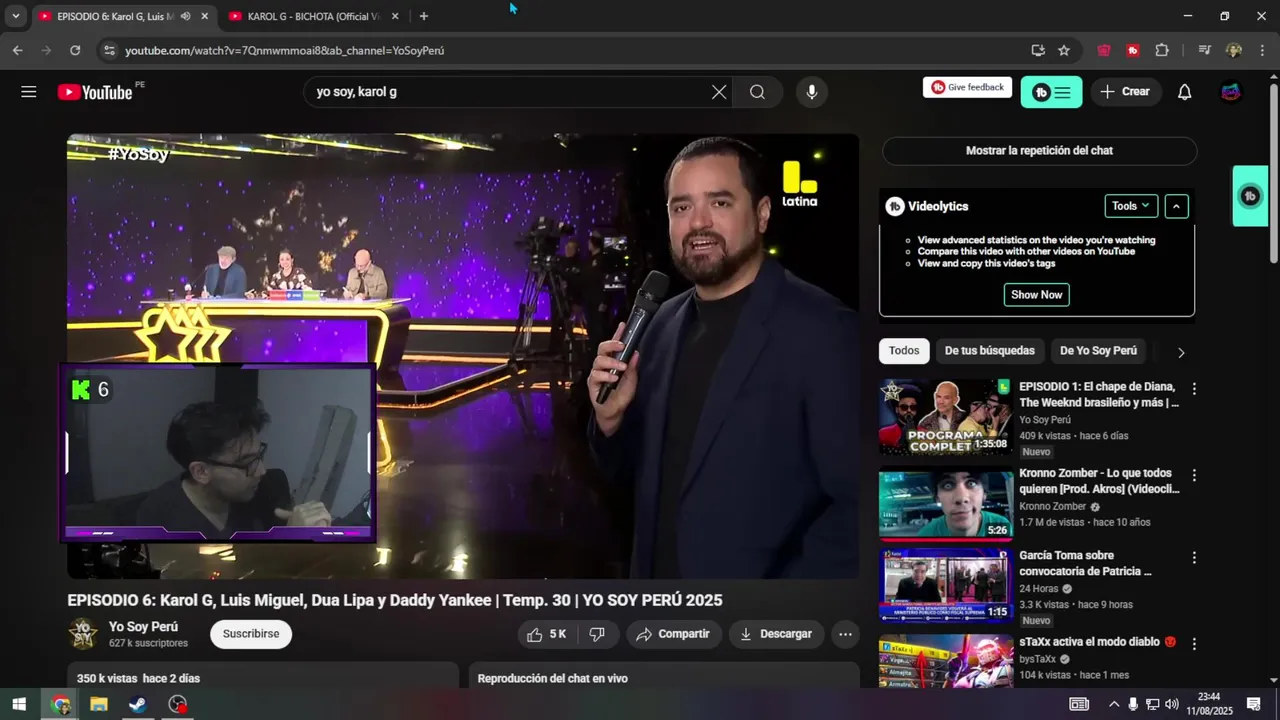Image resolution: width=1280 pixels, height=720 pixels.
Task: Click Show Now in Videolytics
Action: point(1036,295)
